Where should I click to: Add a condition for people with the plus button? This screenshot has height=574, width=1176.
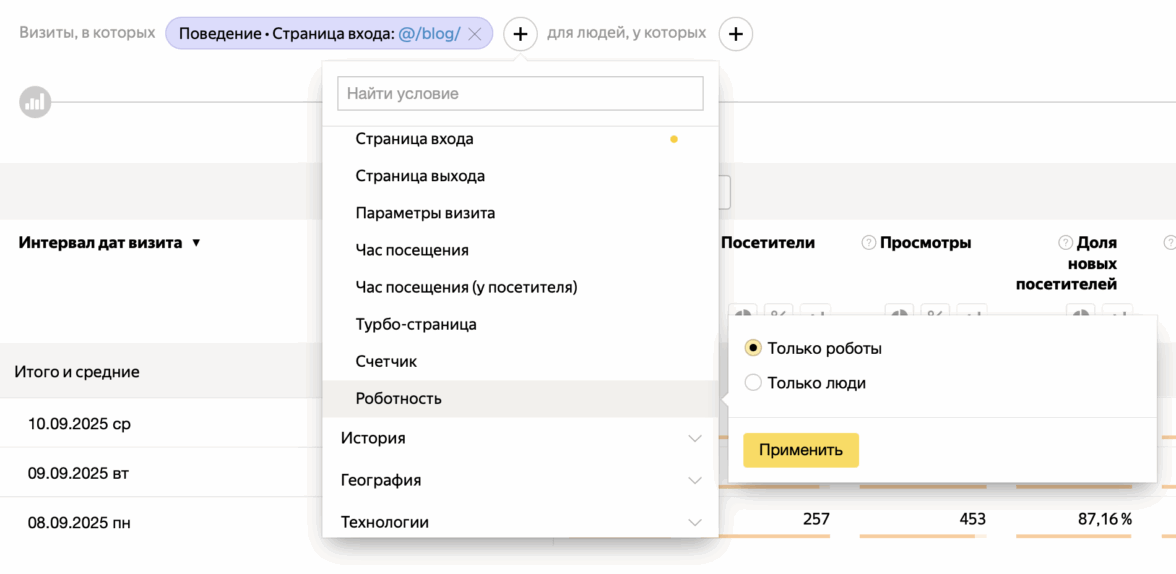(735, 34)
